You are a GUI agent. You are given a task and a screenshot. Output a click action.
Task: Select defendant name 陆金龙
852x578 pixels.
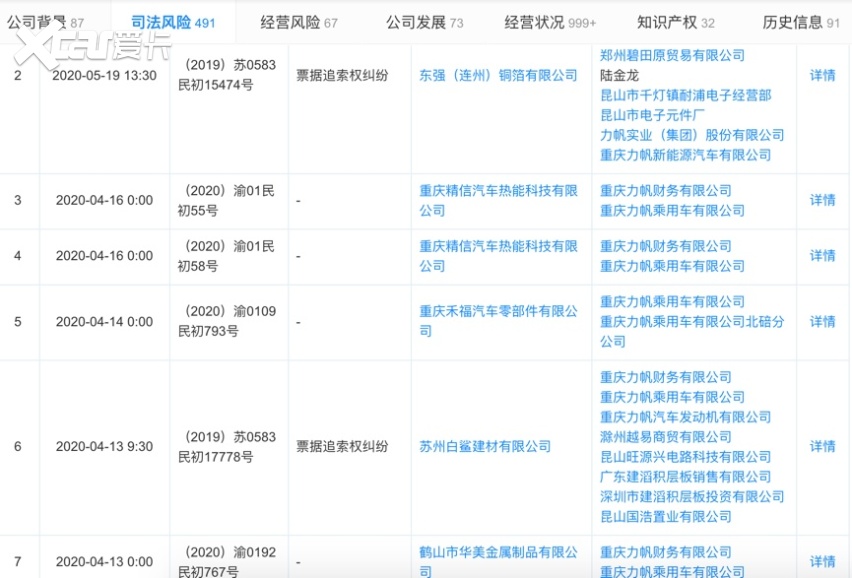point(619,76)
